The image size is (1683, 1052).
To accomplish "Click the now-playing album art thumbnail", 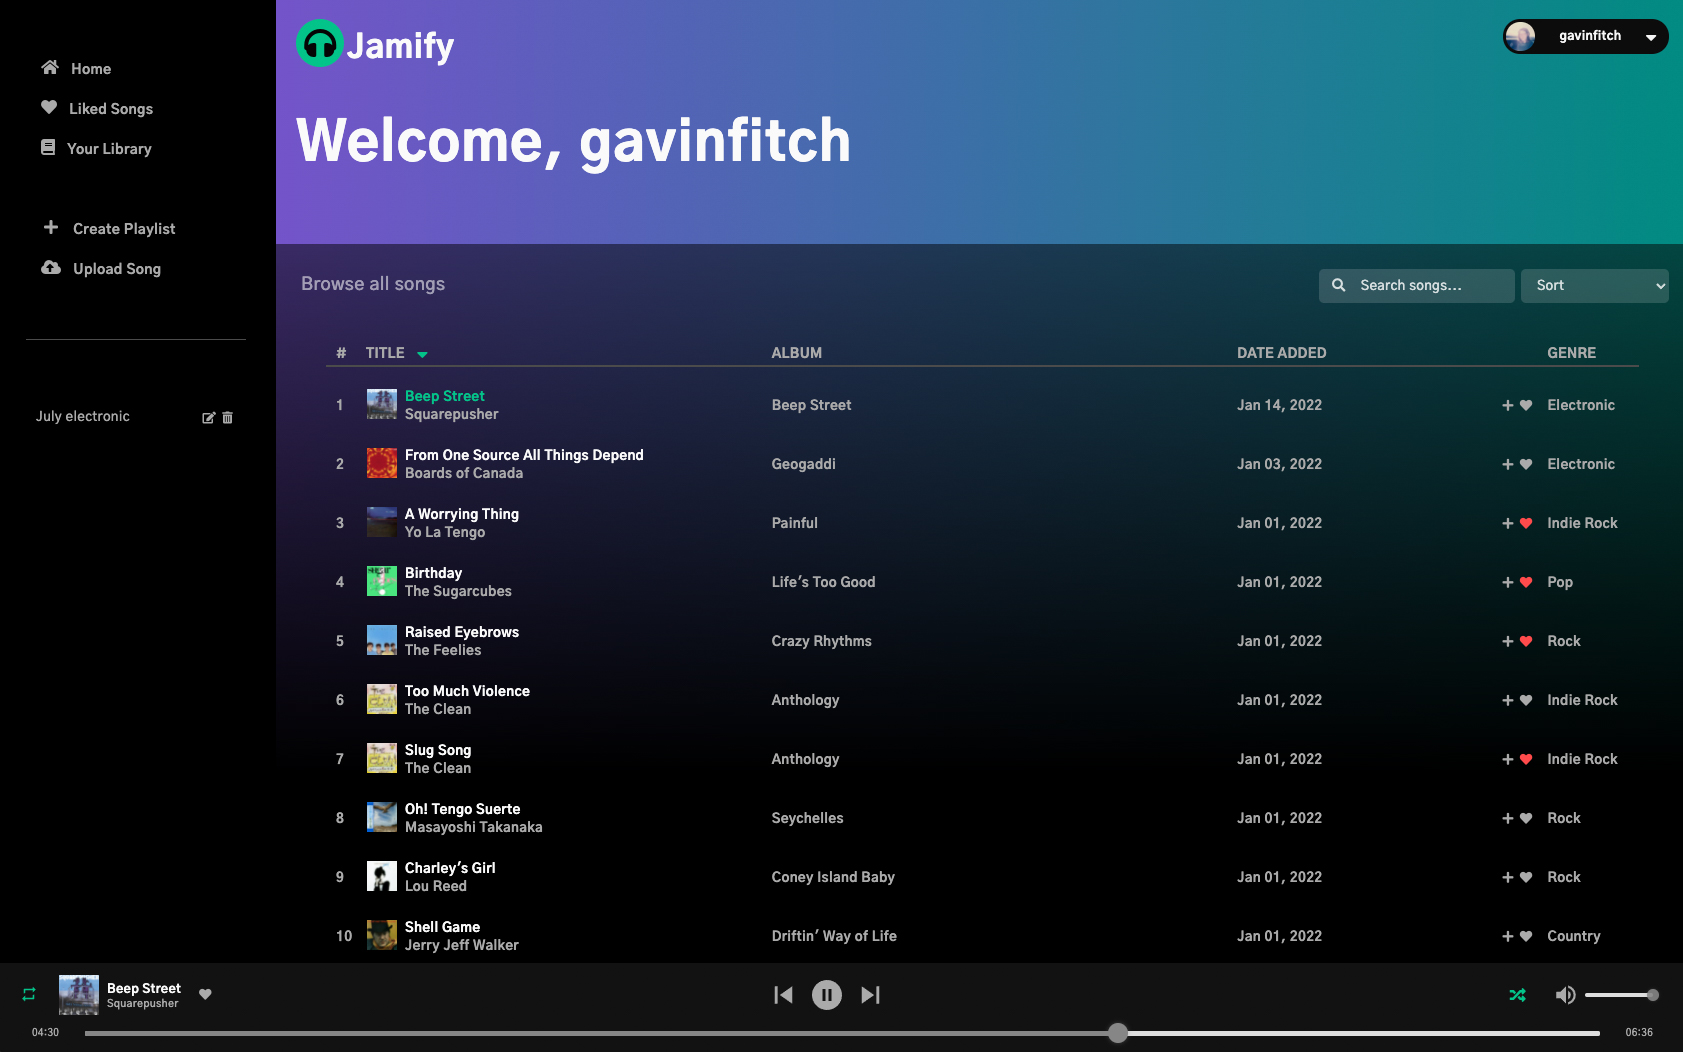I will click(79, 995).
